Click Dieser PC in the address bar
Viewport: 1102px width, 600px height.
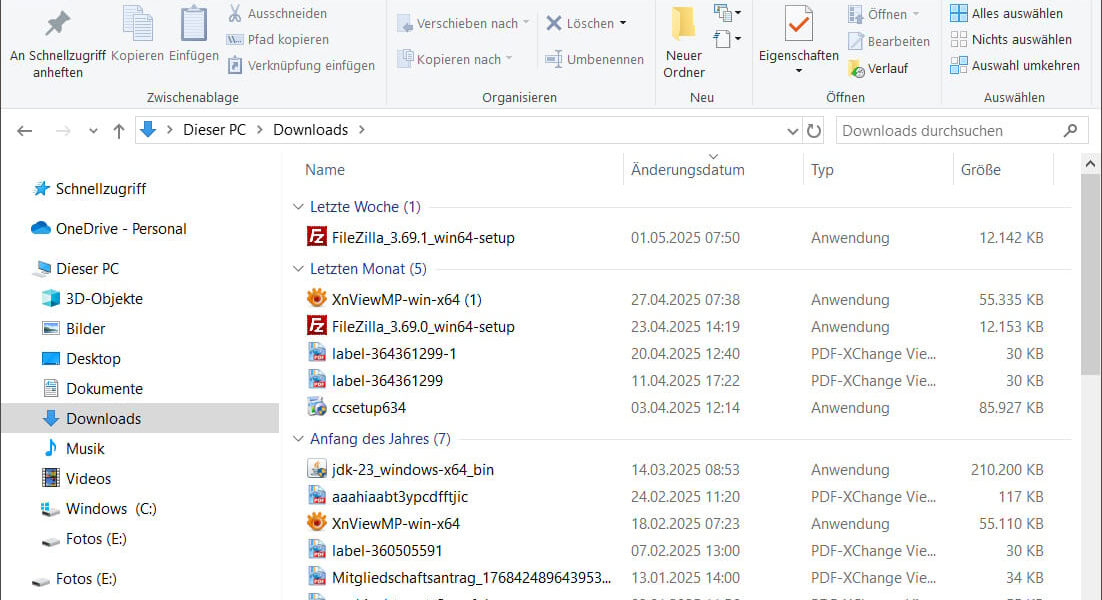(x=214, y=130)
